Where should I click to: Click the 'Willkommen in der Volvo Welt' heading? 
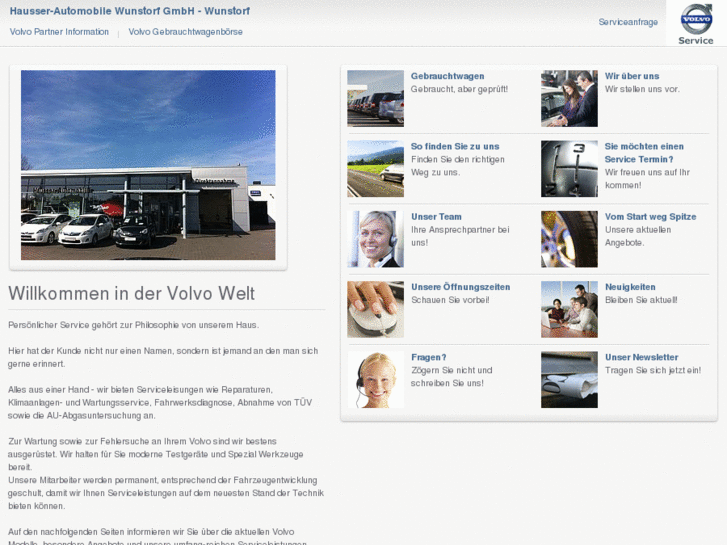(x=132, y=294)
